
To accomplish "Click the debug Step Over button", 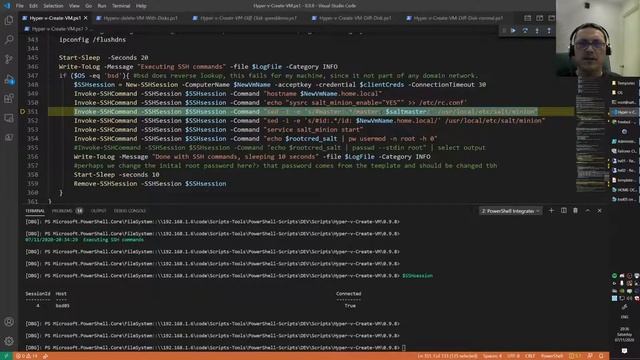I will tap(525, 31).
